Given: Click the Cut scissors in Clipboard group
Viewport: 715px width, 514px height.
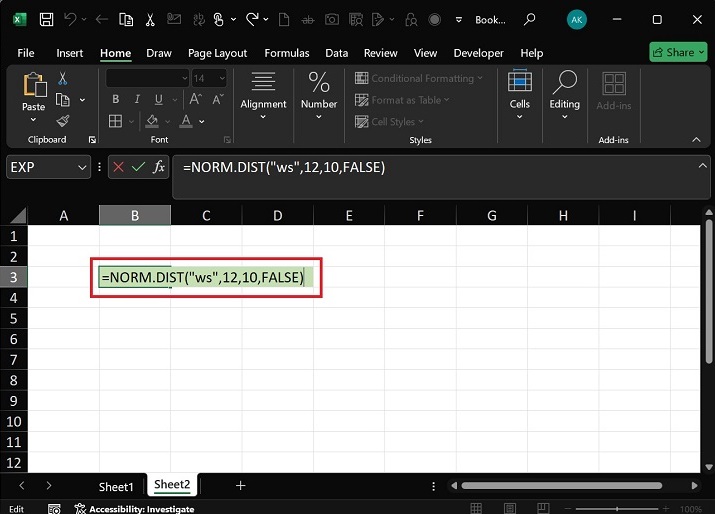Looking at the screenshot, I should coord(62,78).
